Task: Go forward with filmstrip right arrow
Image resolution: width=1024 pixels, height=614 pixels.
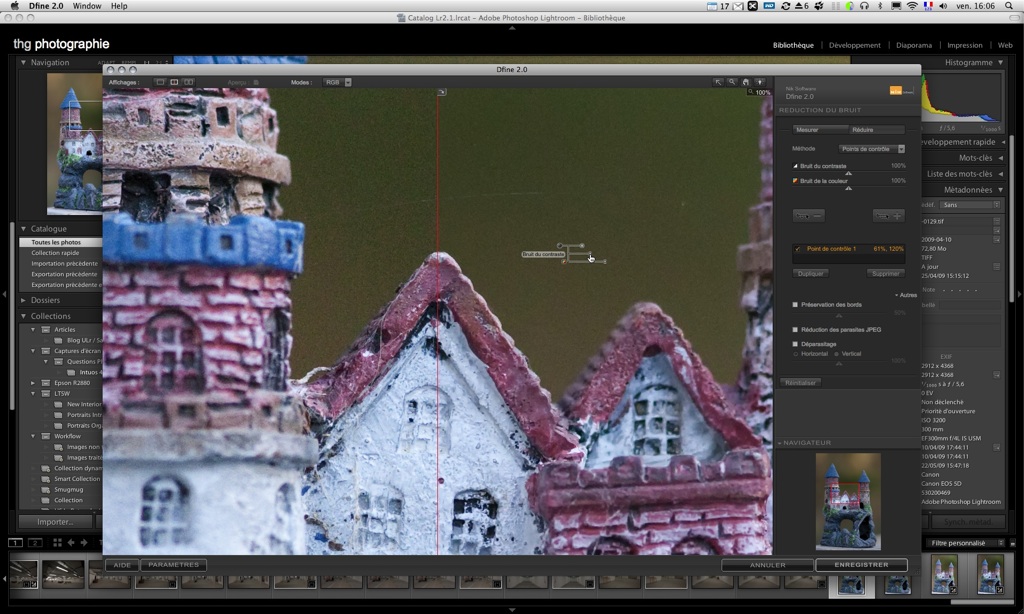Action: [85, 543]
